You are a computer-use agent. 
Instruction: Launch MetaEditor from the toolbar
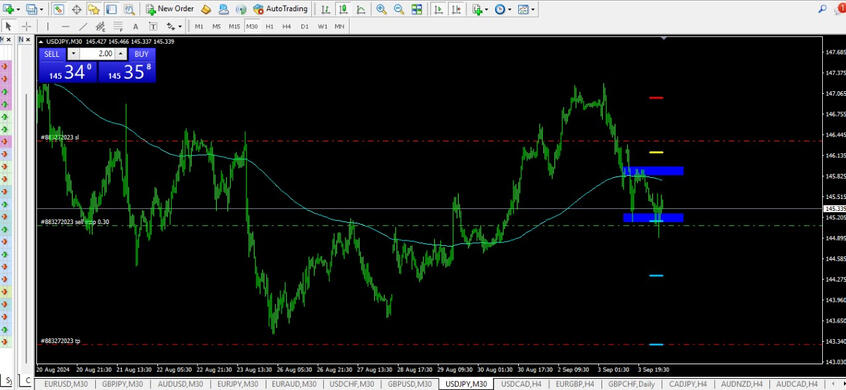[206, 9]
